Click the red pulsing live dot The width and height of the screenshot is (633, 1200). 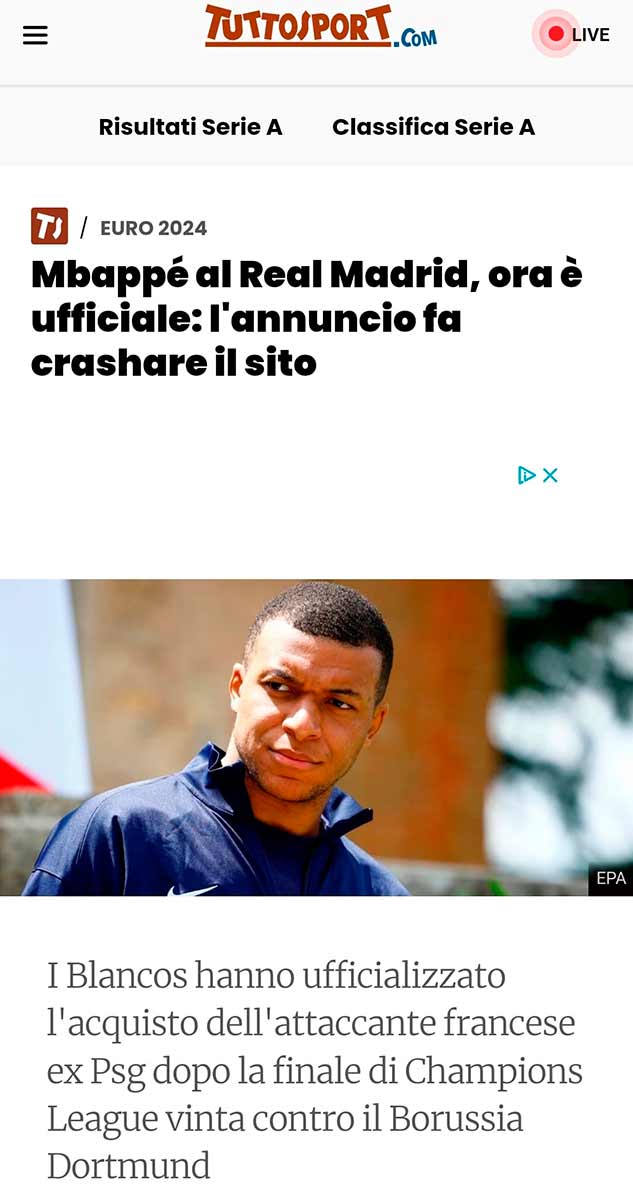point(555,34)
